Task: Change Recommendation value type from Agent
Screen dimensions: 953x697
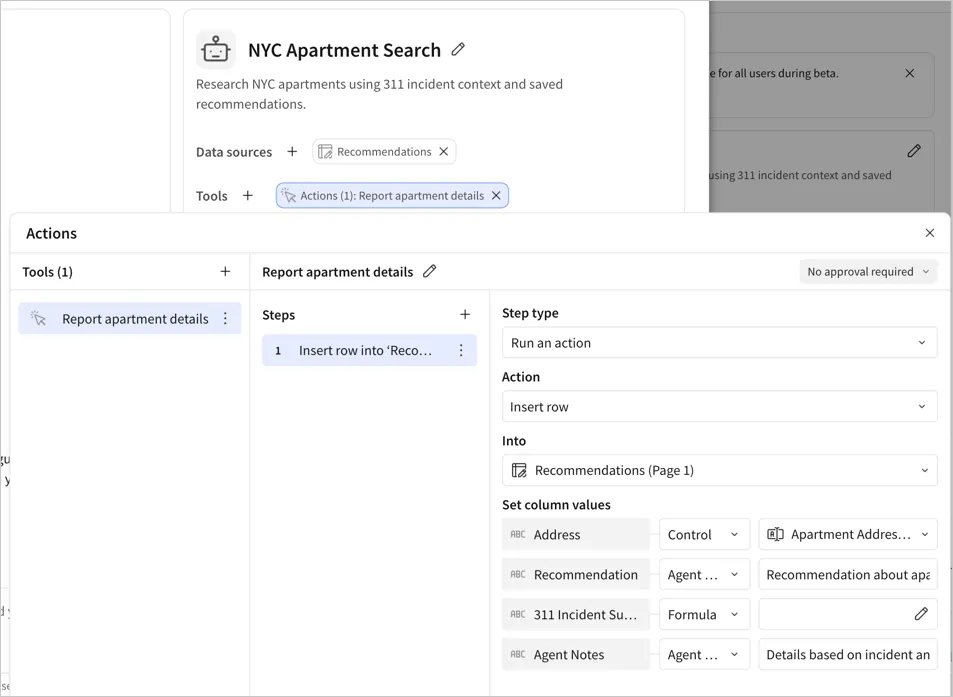Action: click(704, 575)
